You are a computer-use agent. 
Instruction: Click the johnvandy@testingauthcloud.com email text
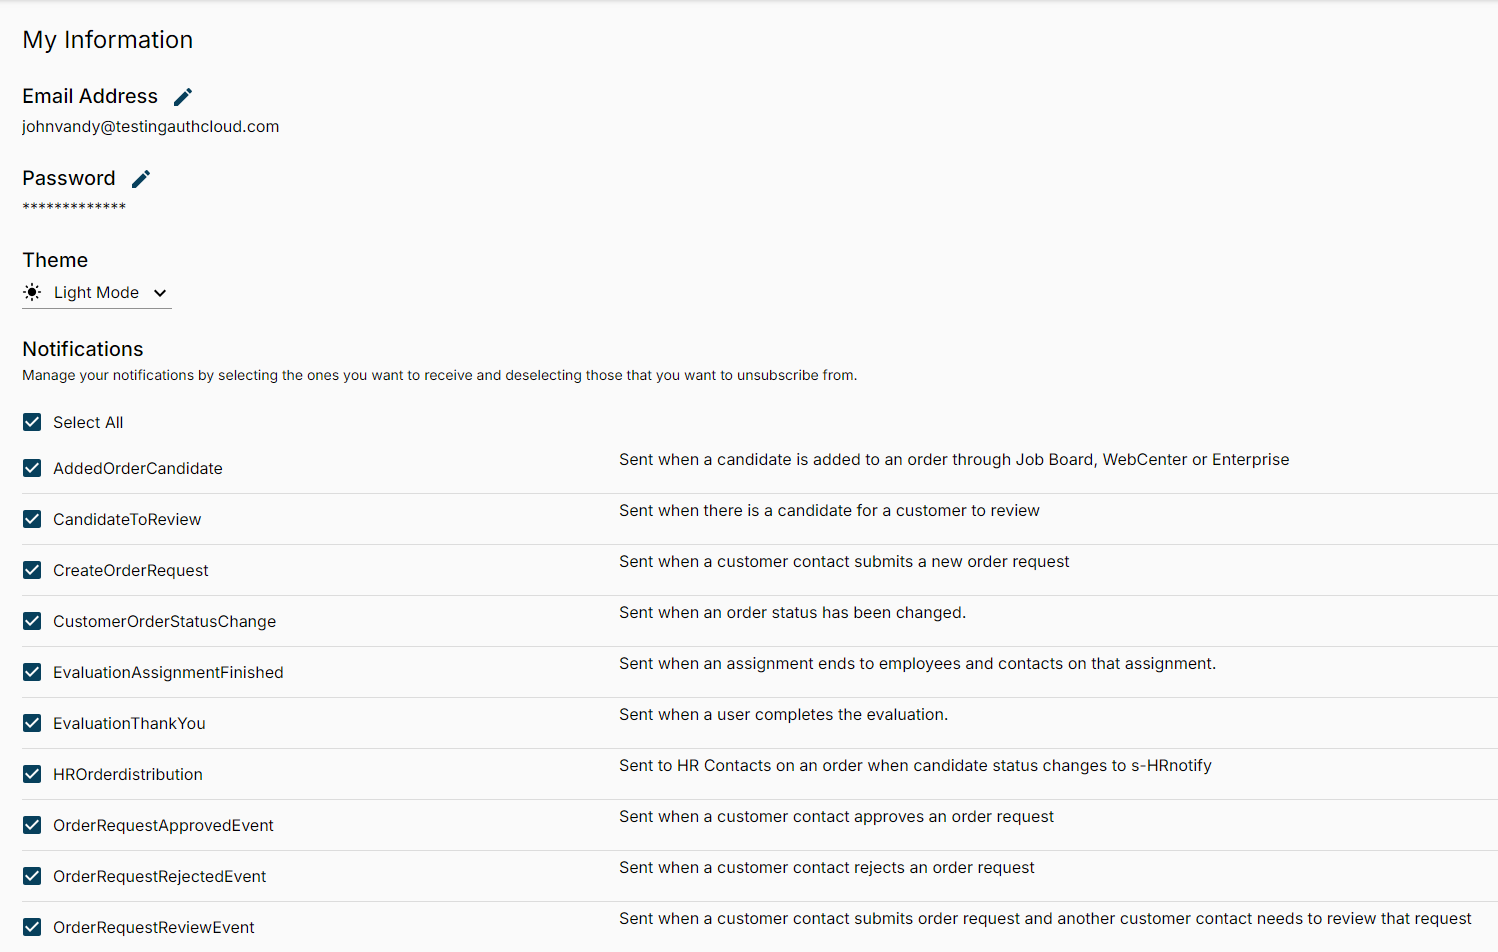pyautogui.click(x=151, y=127)
